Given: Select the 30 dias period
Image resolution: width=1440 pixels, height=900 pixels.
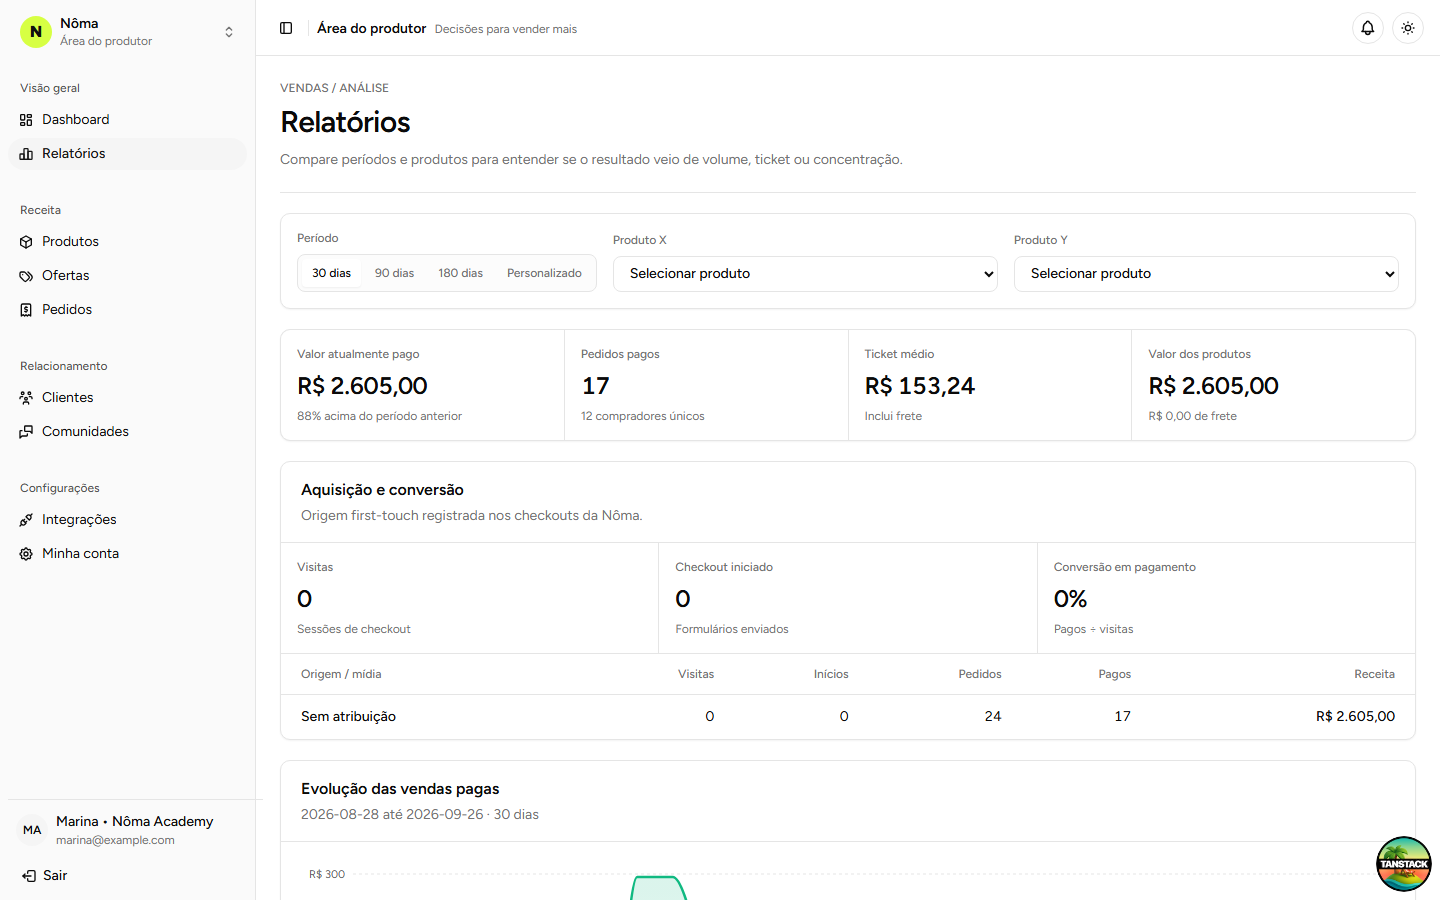Looking at the screenshot, I should tap(331, 273).
